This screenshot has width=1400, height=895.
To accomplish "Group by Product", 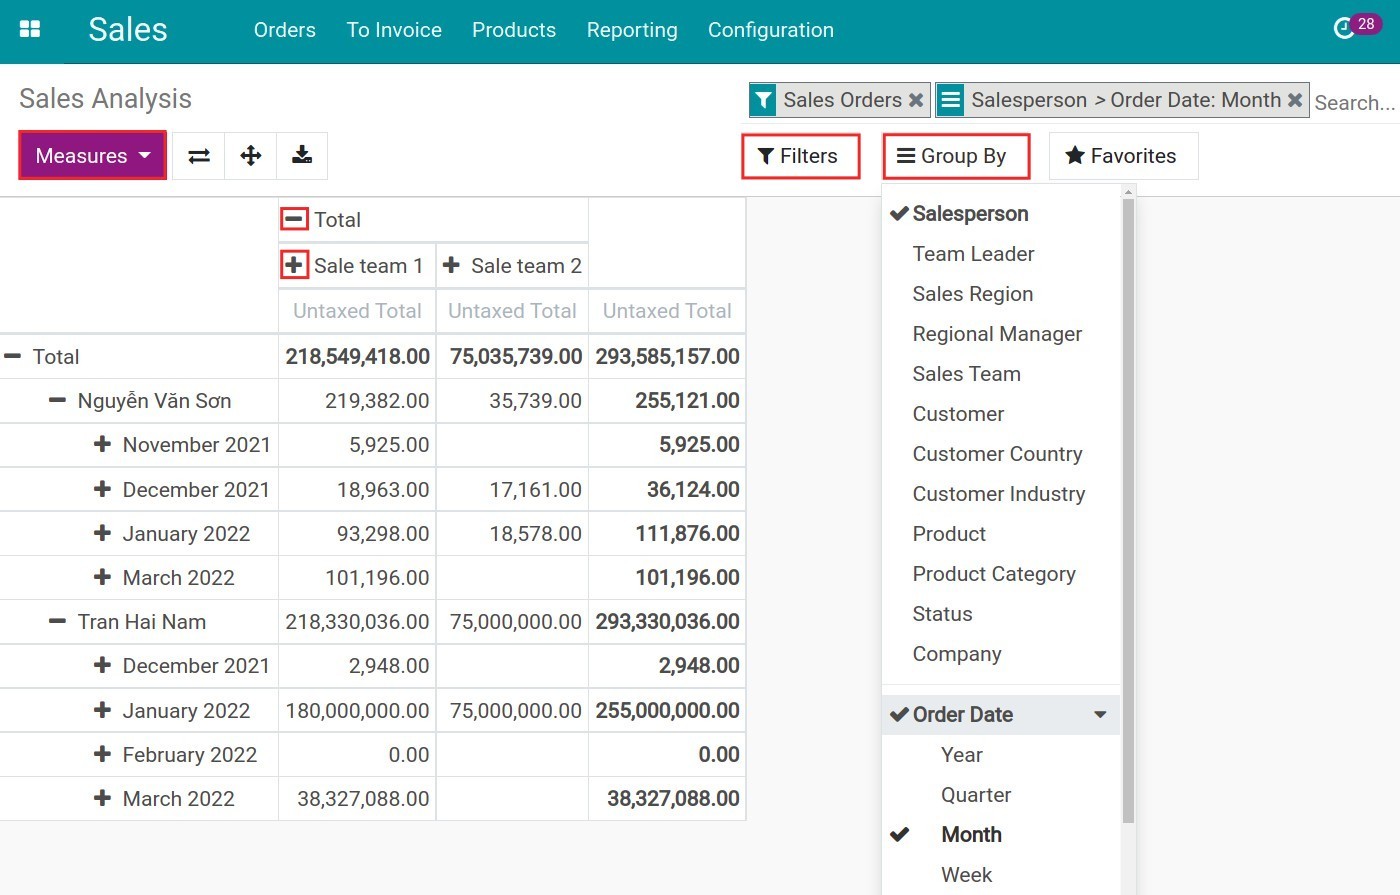I will 1001,534.
